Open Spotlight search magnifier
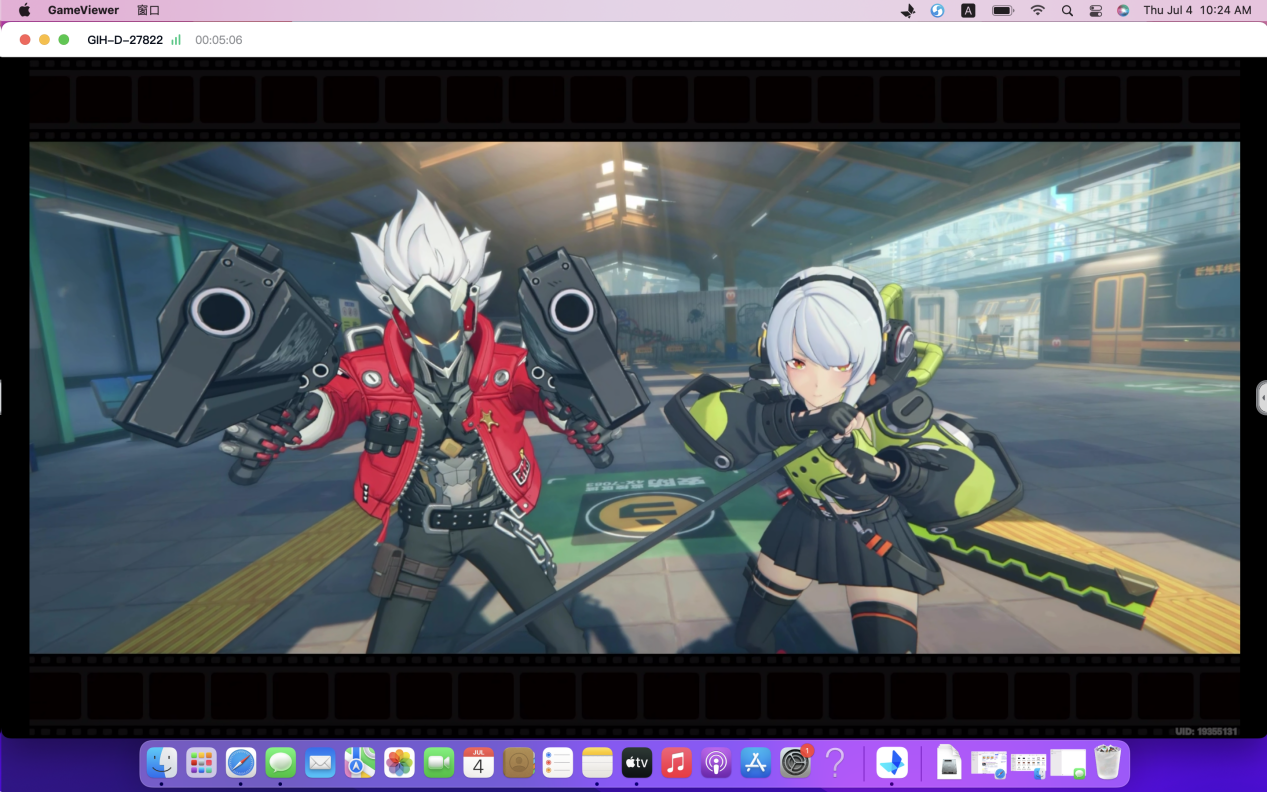This screenshot has height=792, width=1267. [1067, 10]
